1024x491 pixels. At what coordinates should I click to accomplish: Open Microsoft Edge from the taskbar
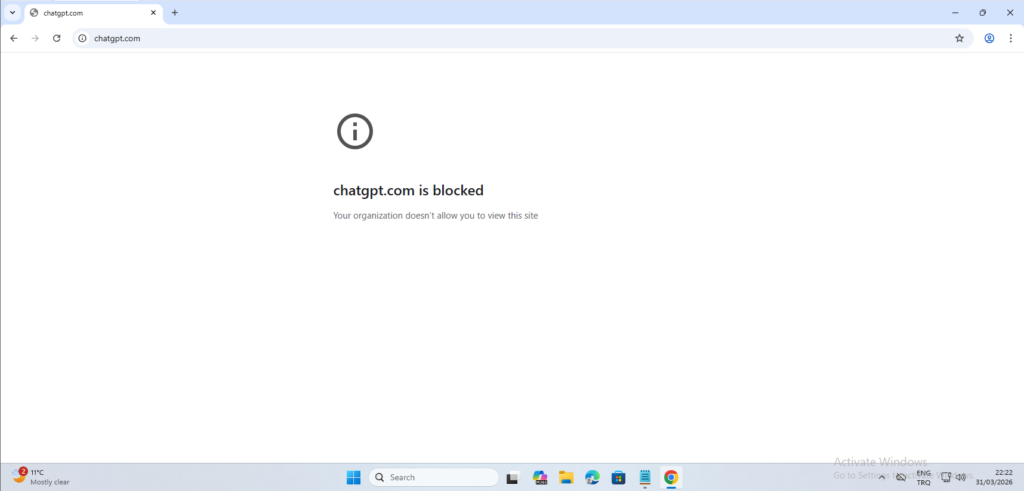[x=592, y=477]
